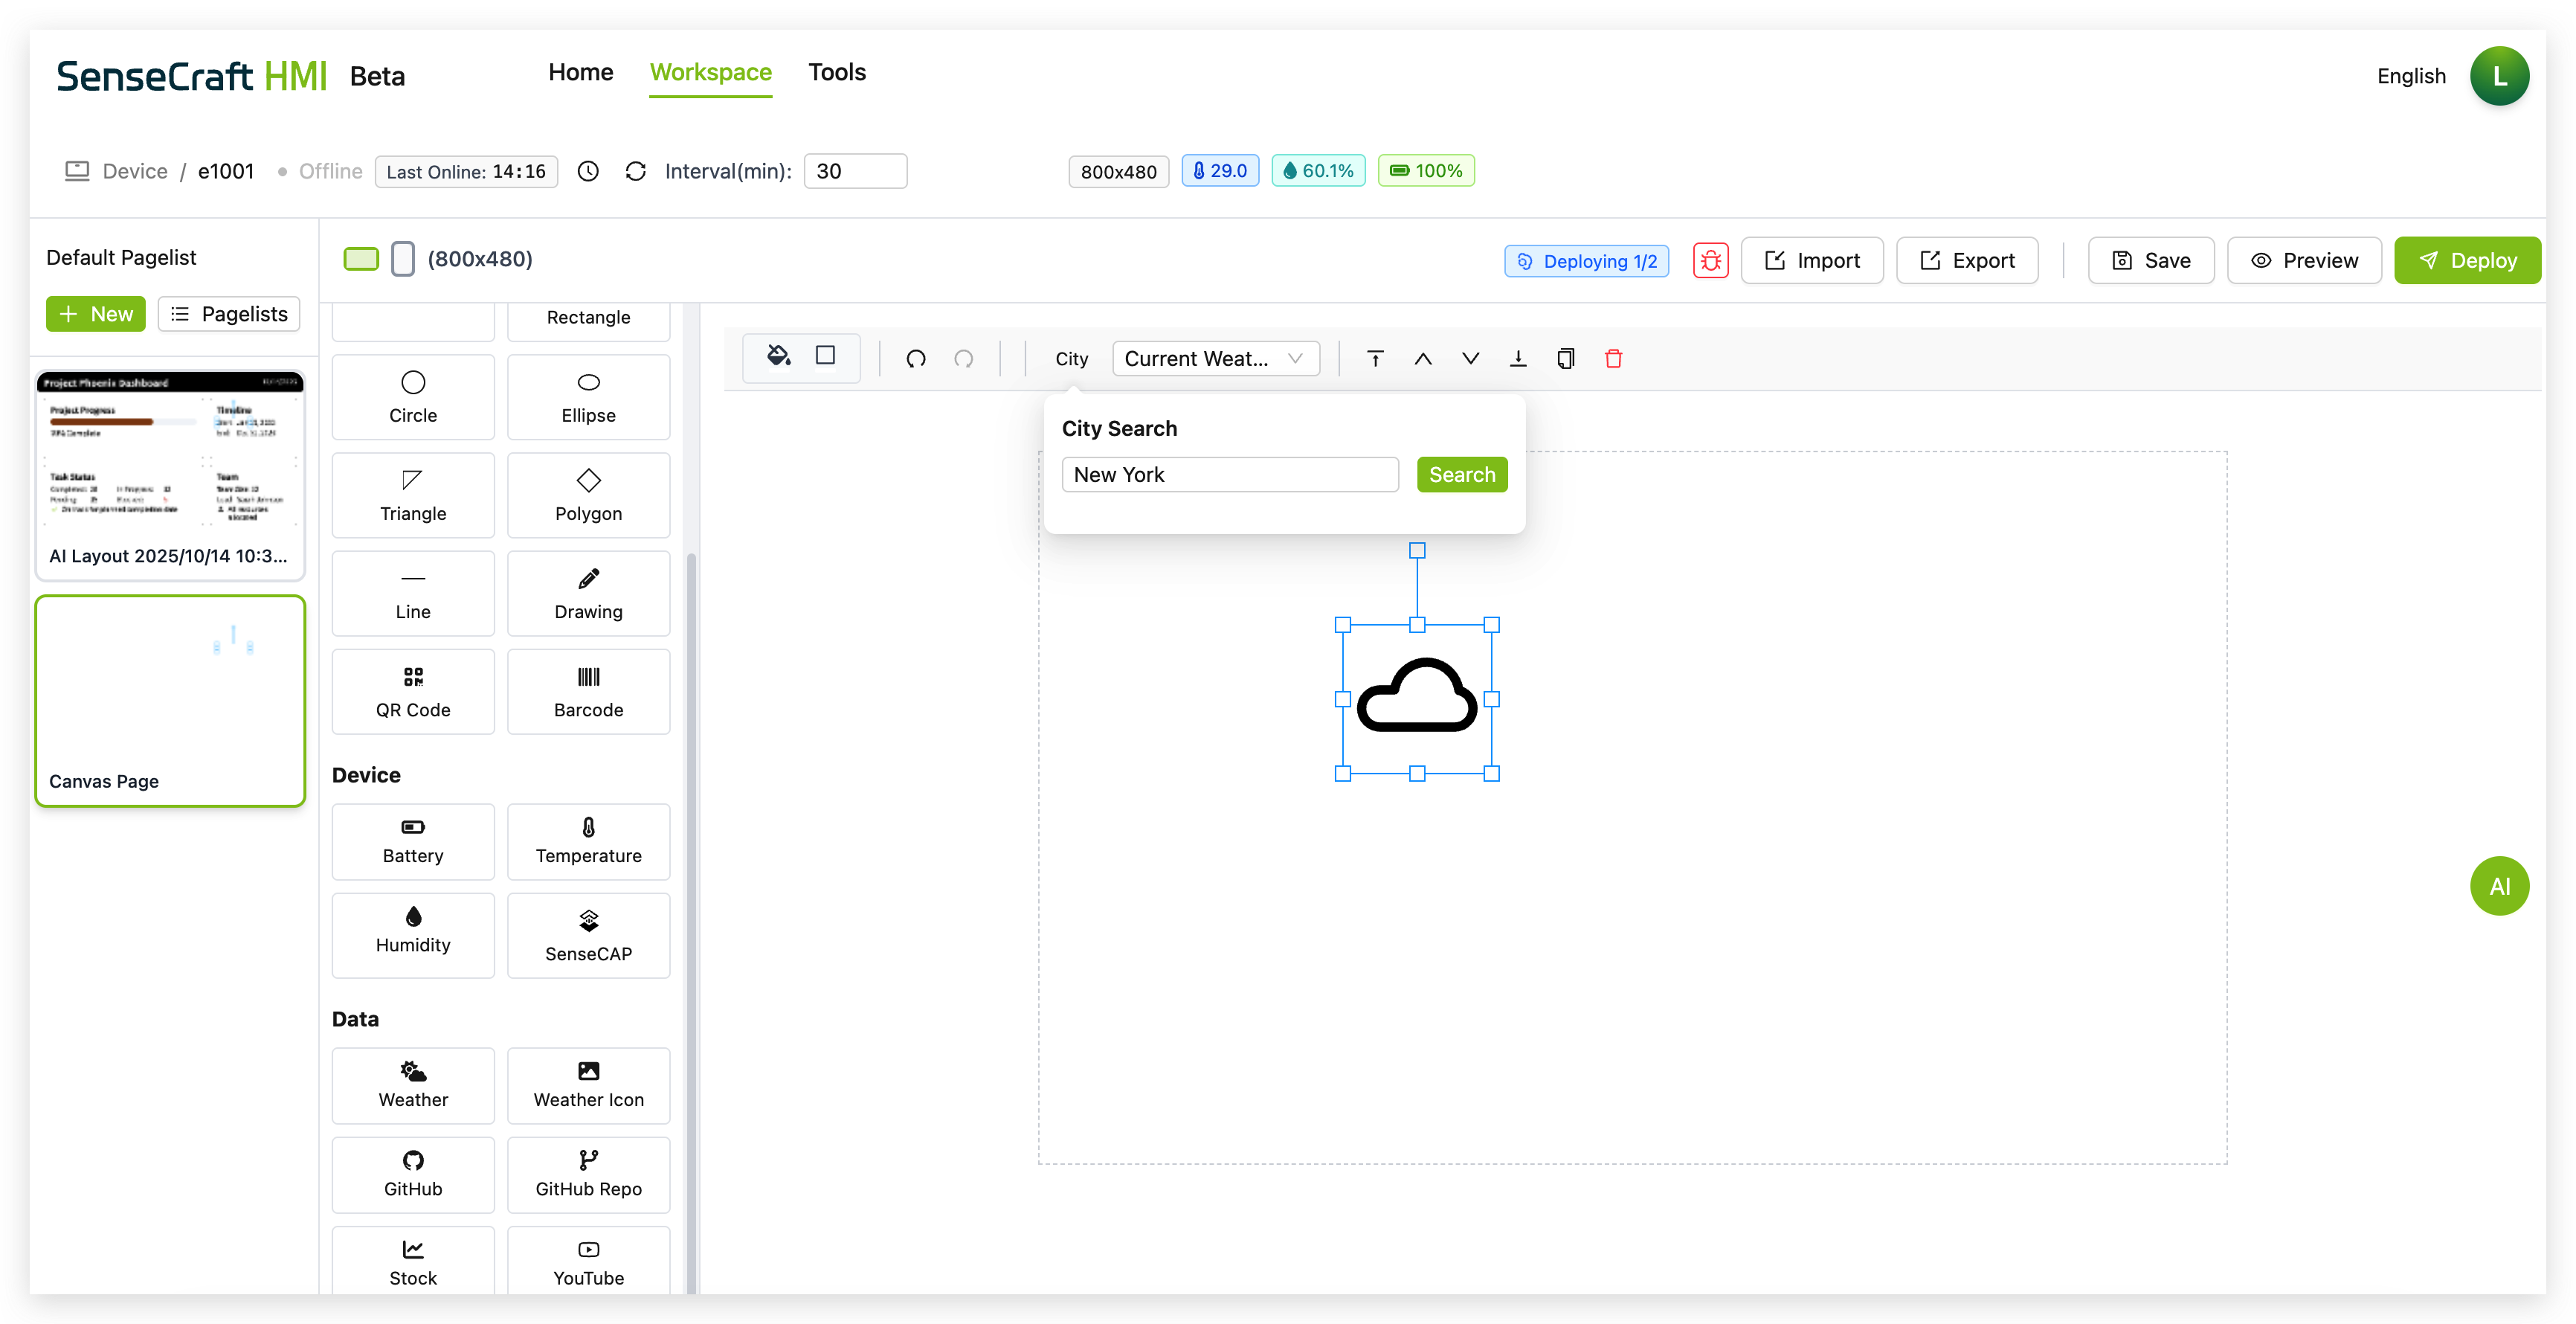Switch to landscape orientation toggle
This screenshot has width=2576, height=1324.
pos(361,259)
